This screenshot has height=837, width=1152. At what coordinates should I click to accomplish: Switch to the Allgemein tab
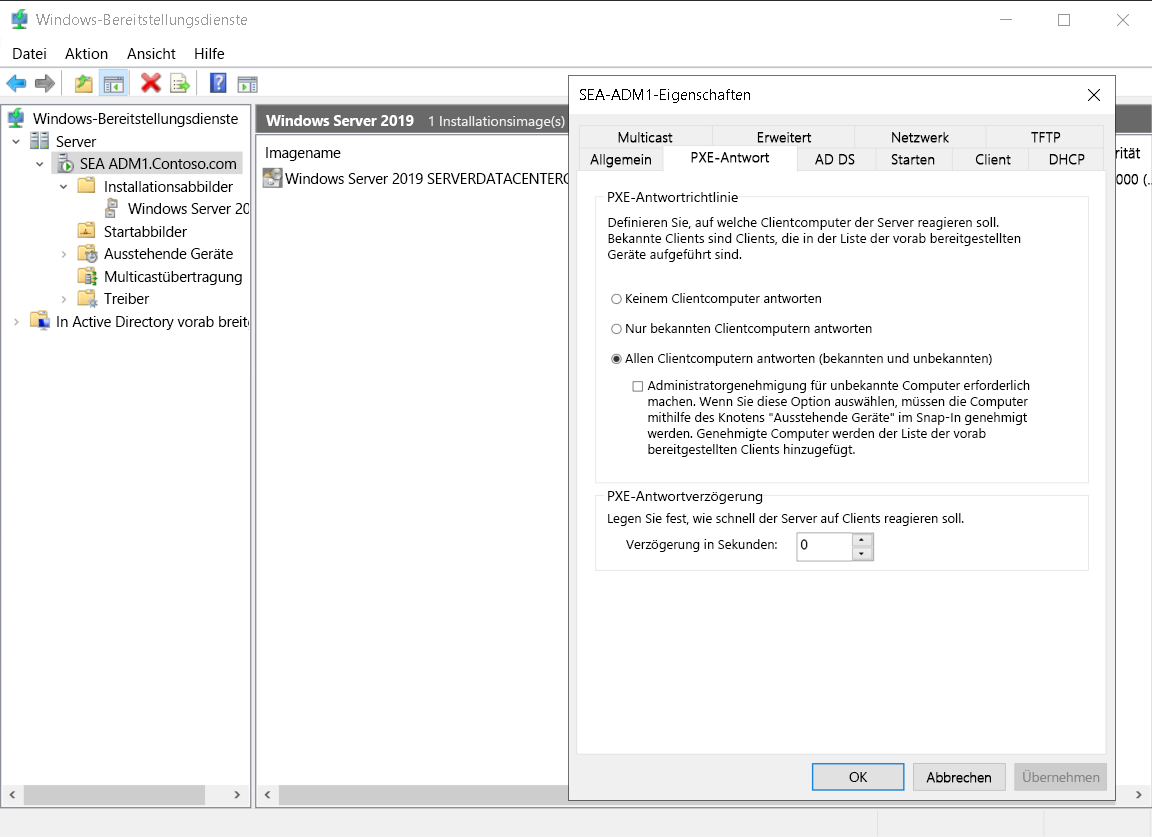(x=621, y=159)
